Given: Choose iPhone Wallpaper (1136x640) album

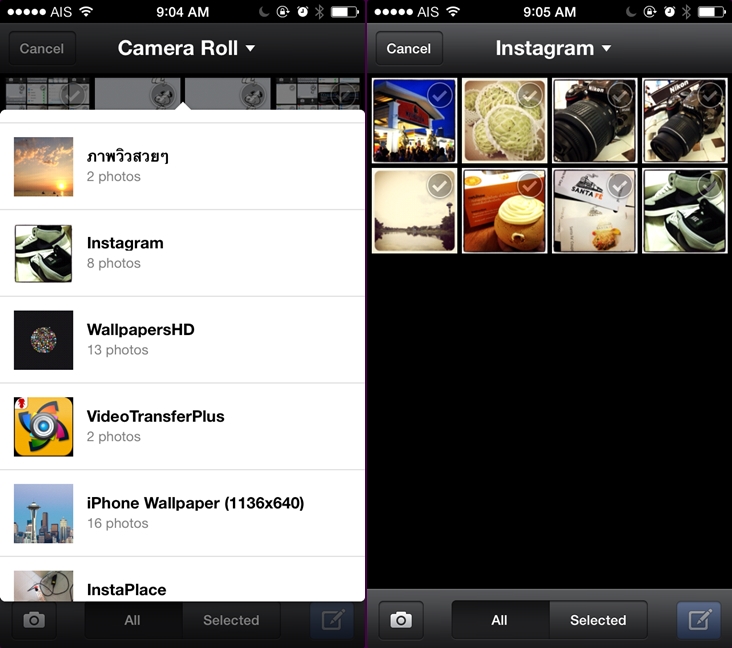Looking at the screenshot, I should pyautogui.click(x=182, y=513).
